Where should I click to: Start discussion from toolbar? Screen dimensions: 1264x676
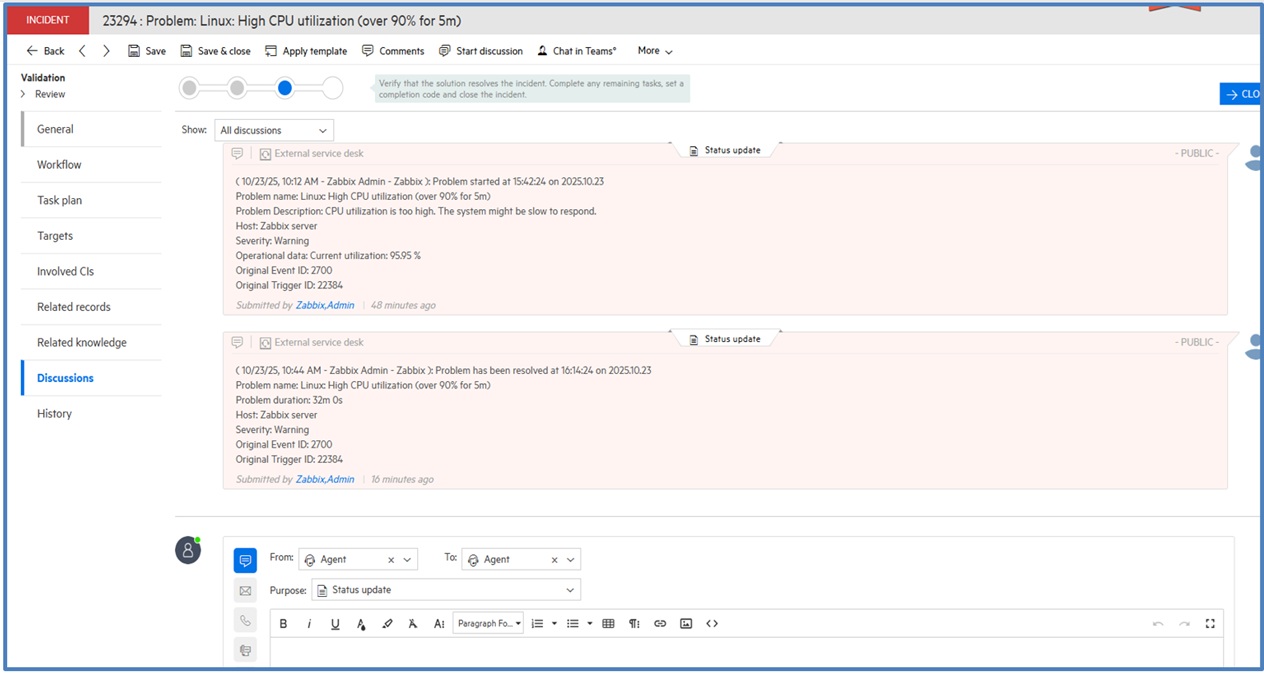click(x=481, y=51)
